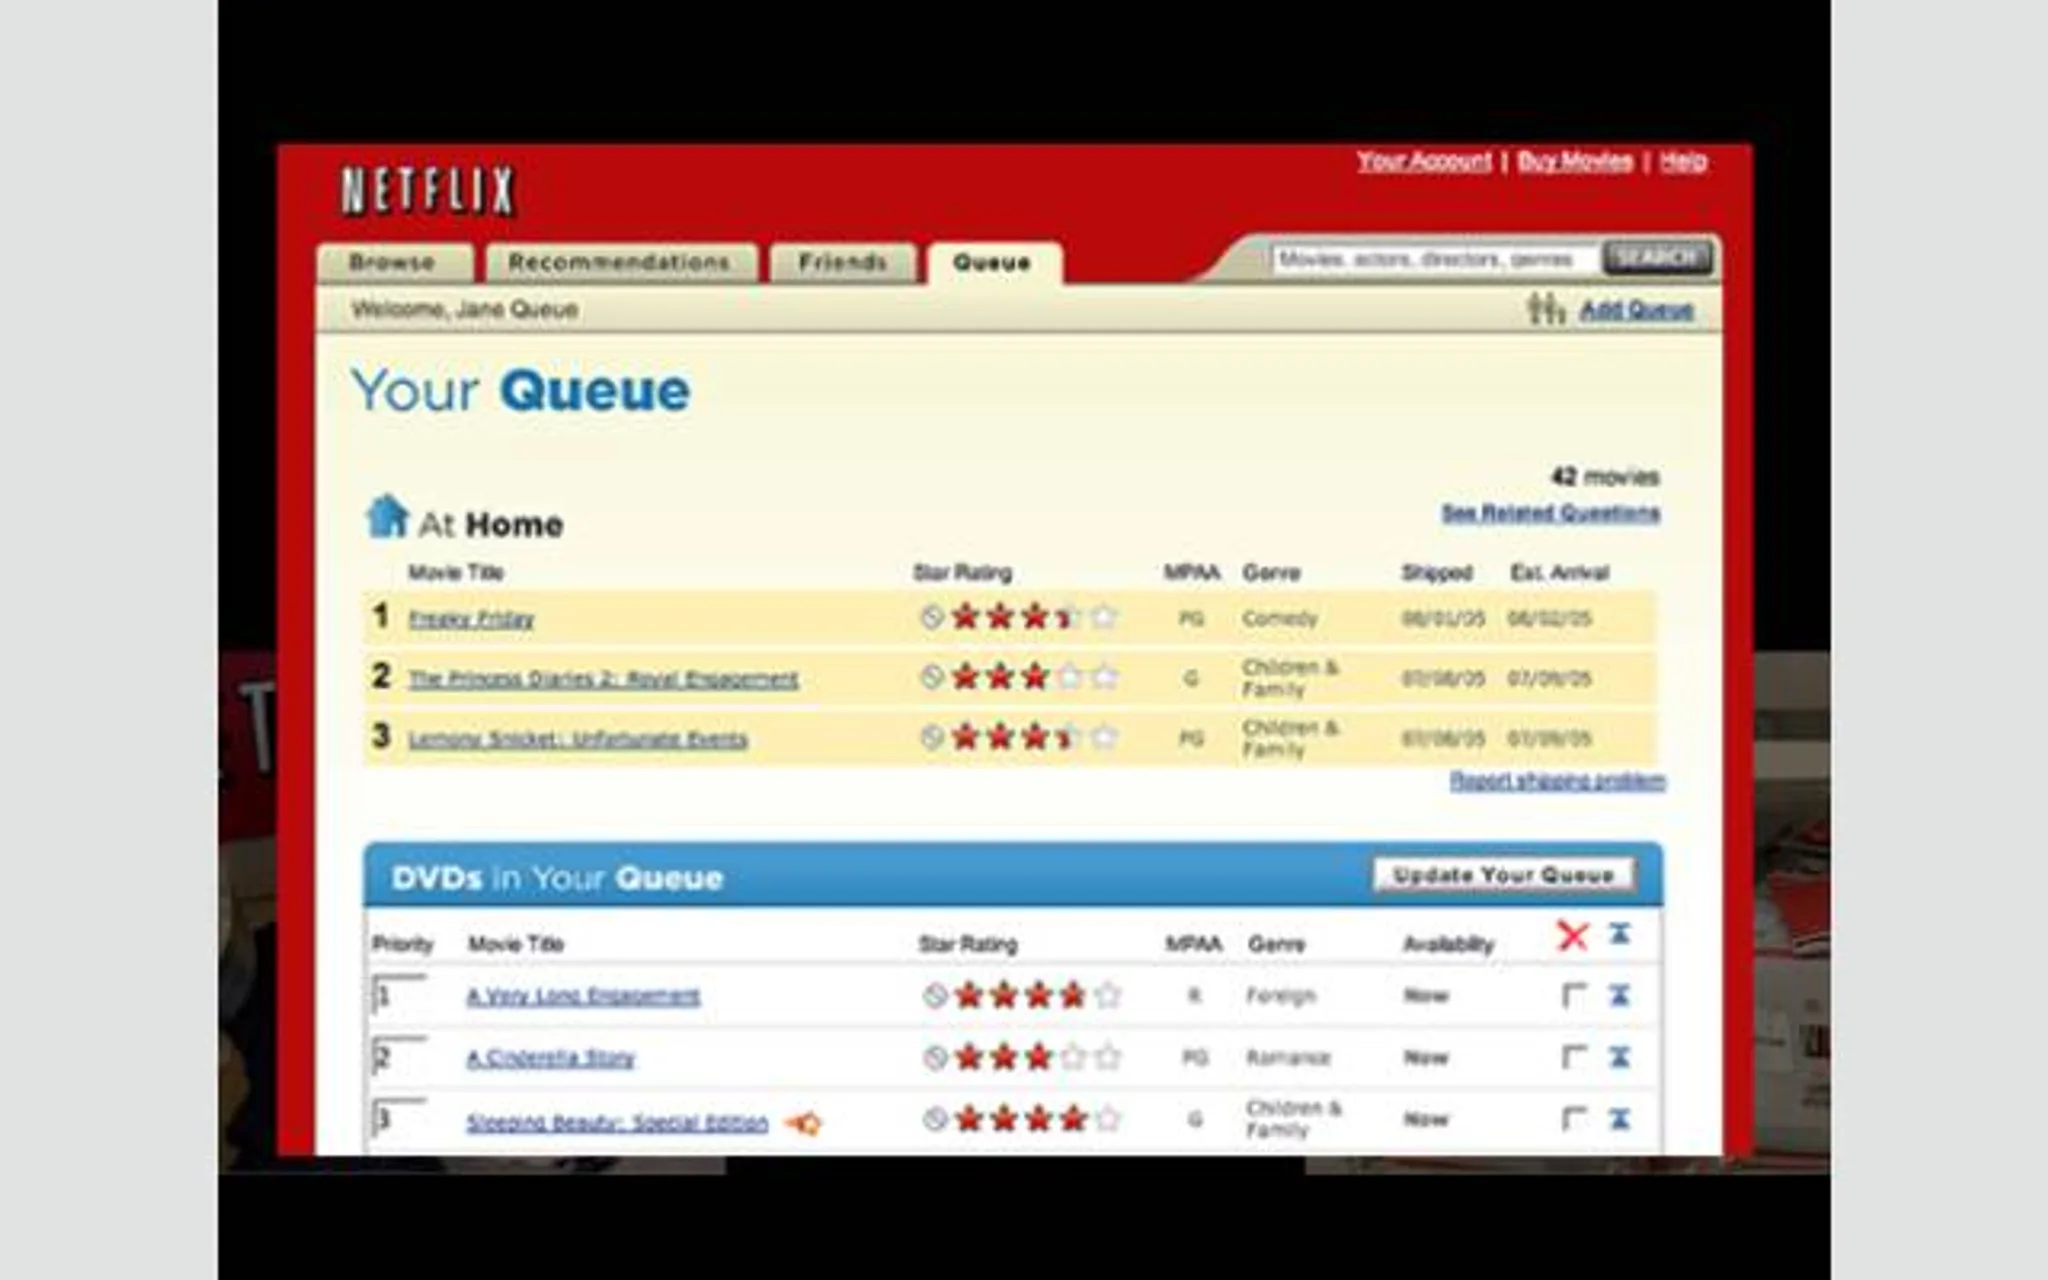2048x1280 pixels.
Task: Click 'Welcome, Jane Queue' text
Action: [x=465, y=309]
